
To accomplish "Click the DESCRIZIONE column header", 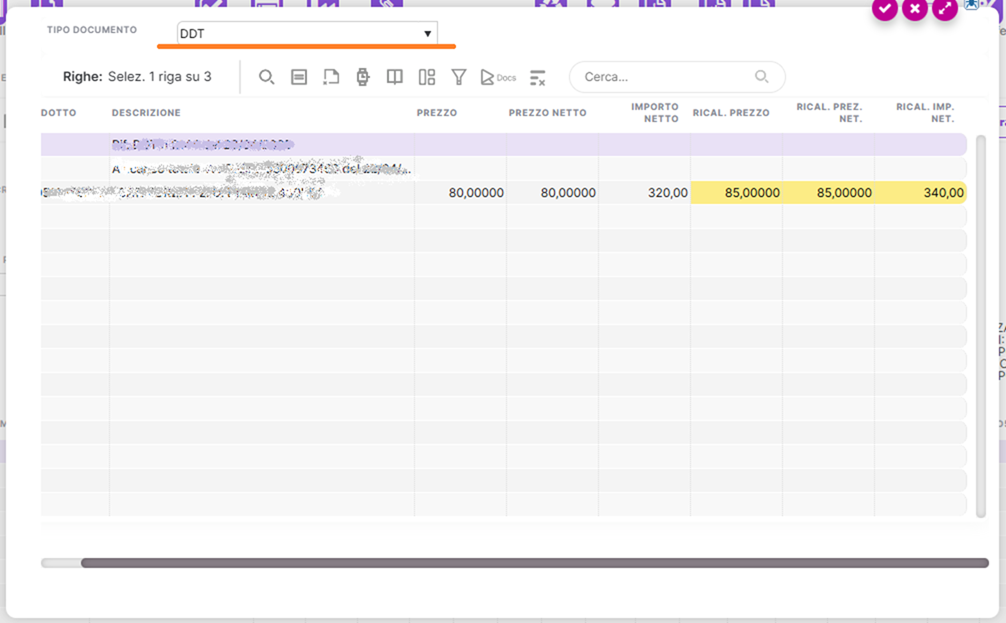I will [x=146, y=113].
